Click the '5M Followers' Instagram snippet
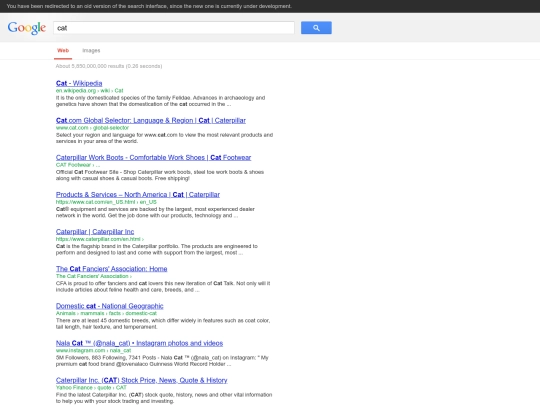 (162, 361)
